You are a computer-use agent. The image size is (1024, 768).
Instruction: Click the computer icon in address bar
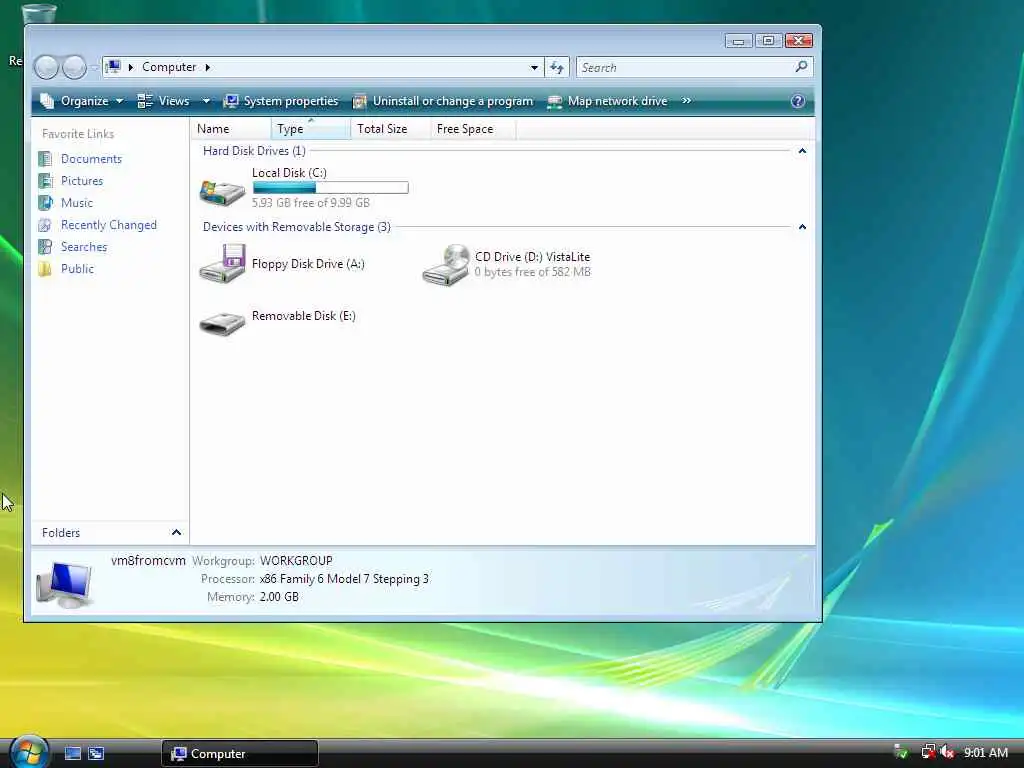(x=113, y=67)
